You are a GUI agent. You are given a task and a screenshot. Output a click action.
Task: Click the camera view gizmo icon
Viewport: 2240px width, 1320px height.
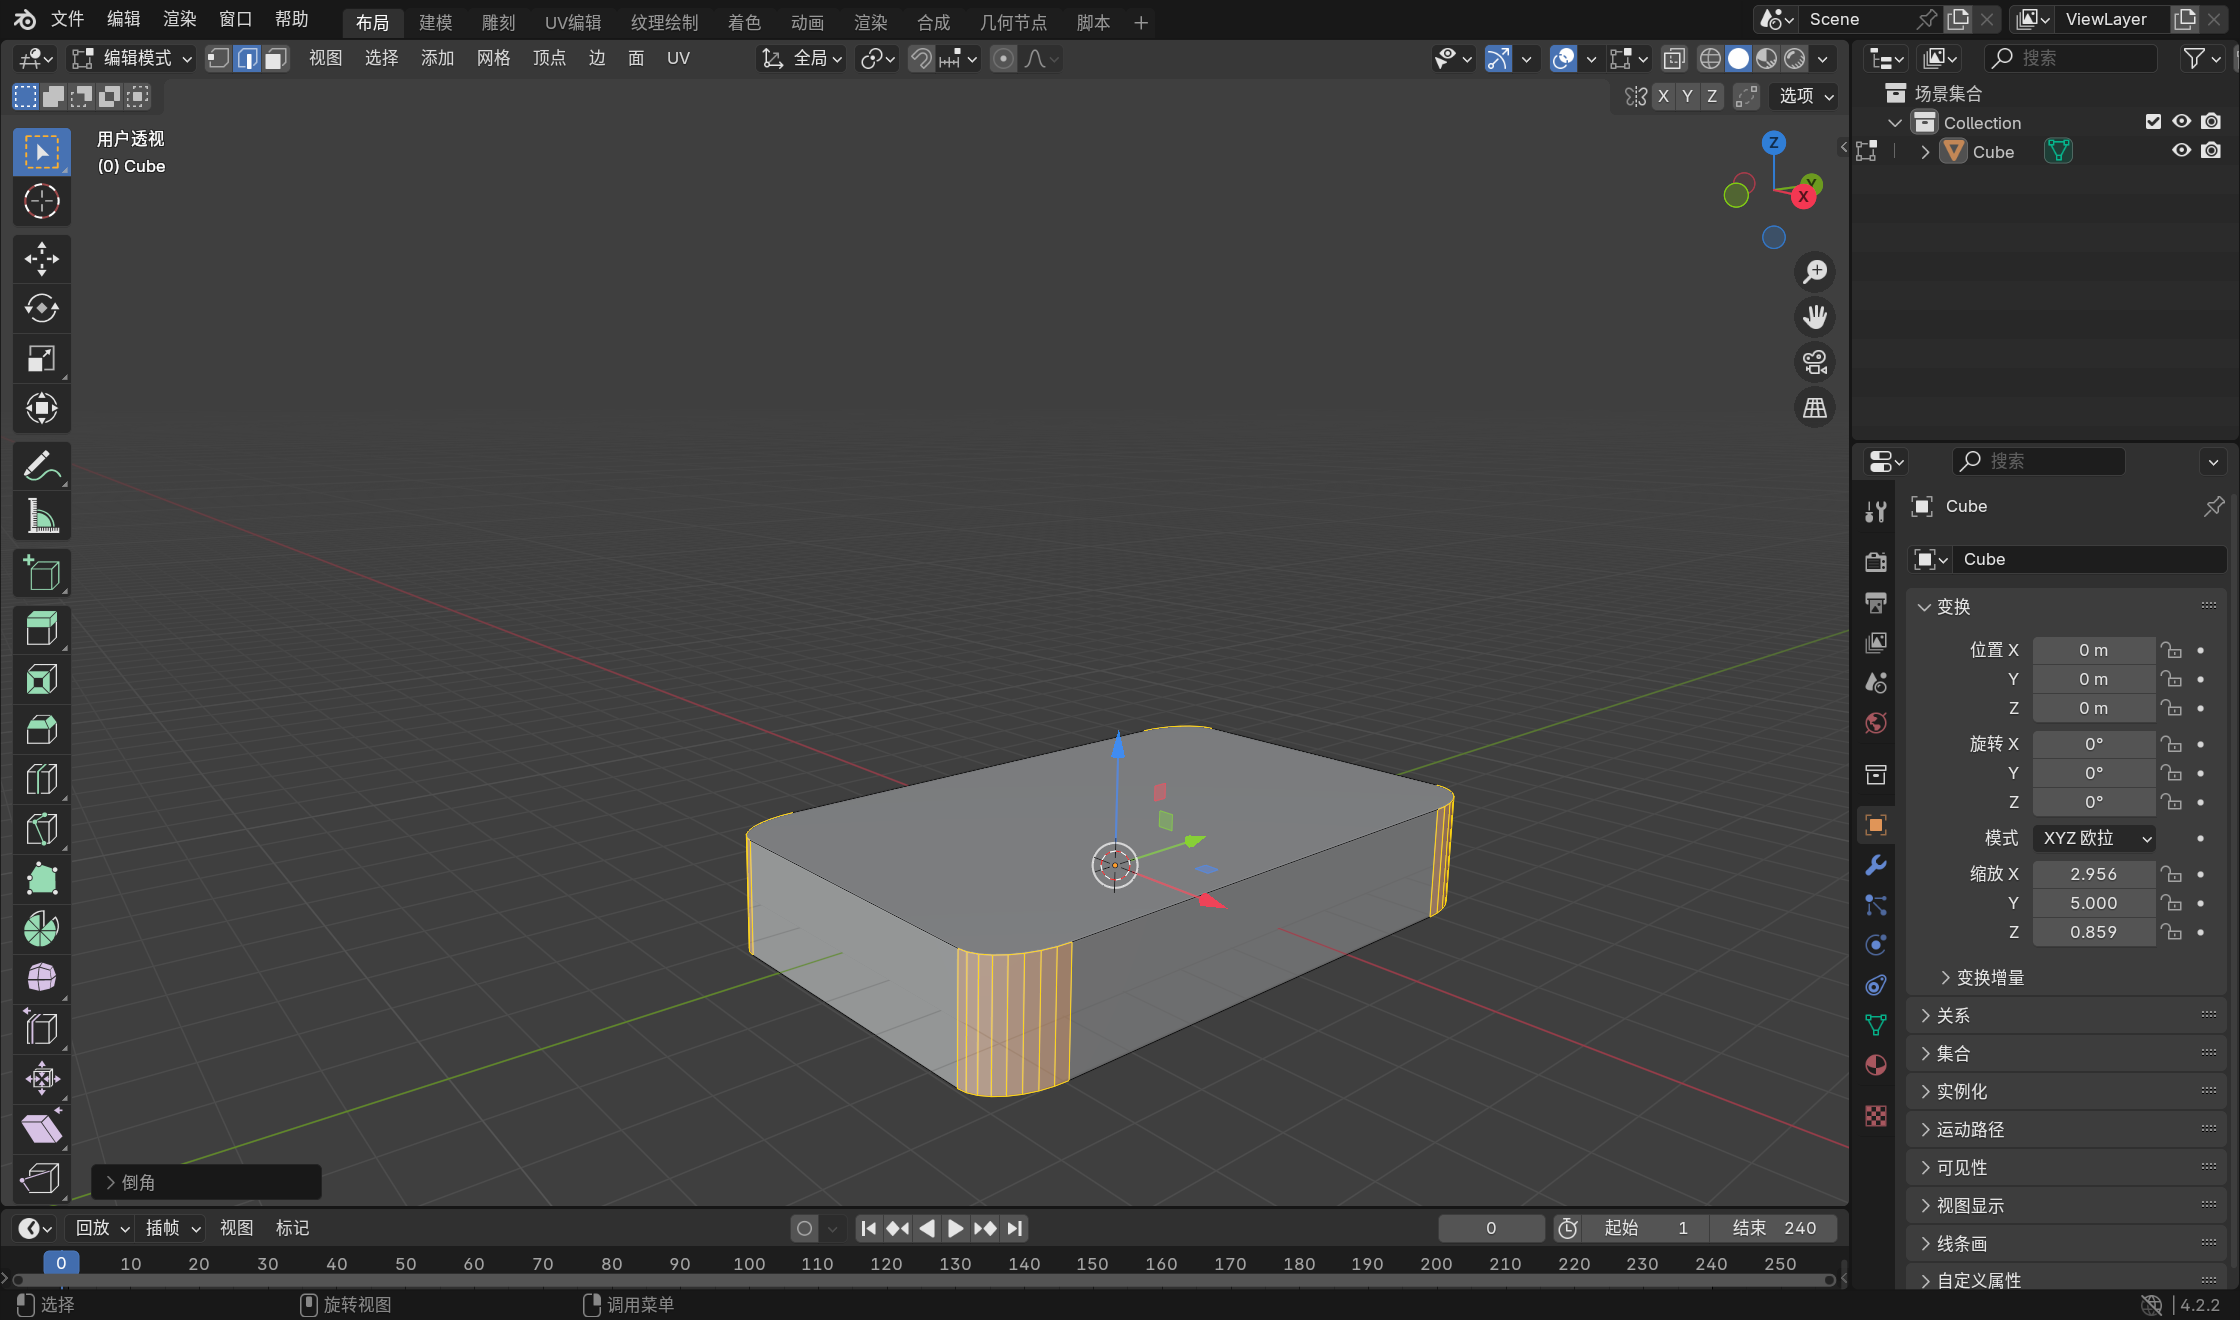pyautogui.click(x=1814, y=362)
